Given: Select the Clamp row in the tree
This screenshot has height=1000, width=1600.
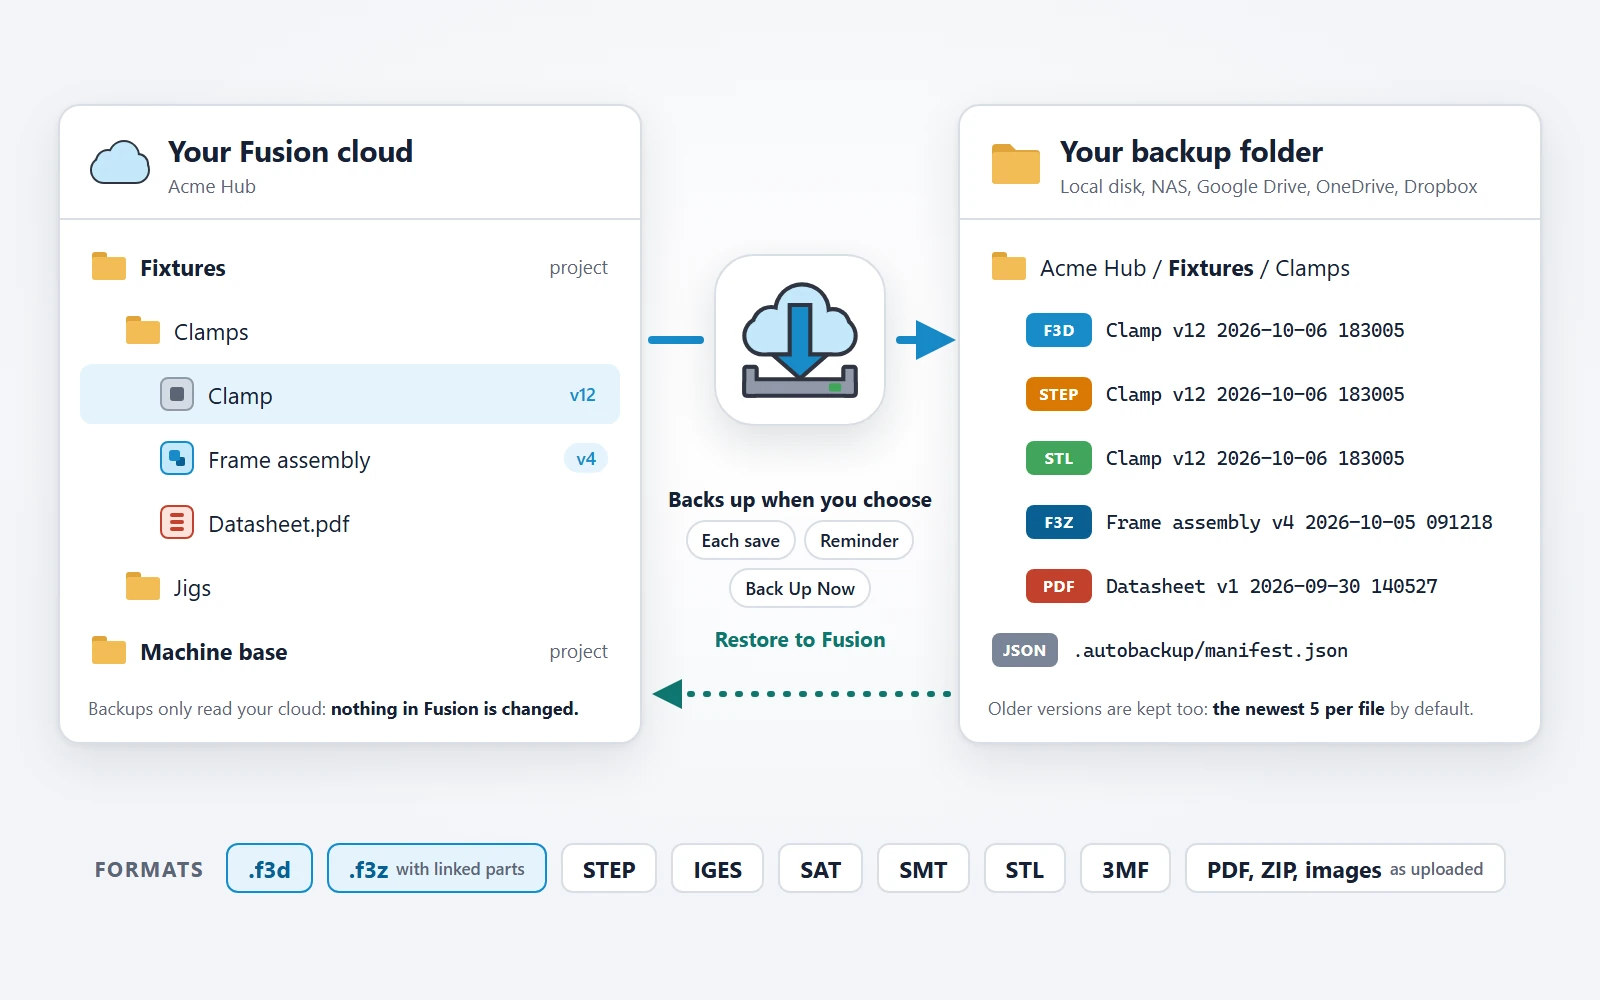Looking at the screenshot, I should tap(350, 394).
